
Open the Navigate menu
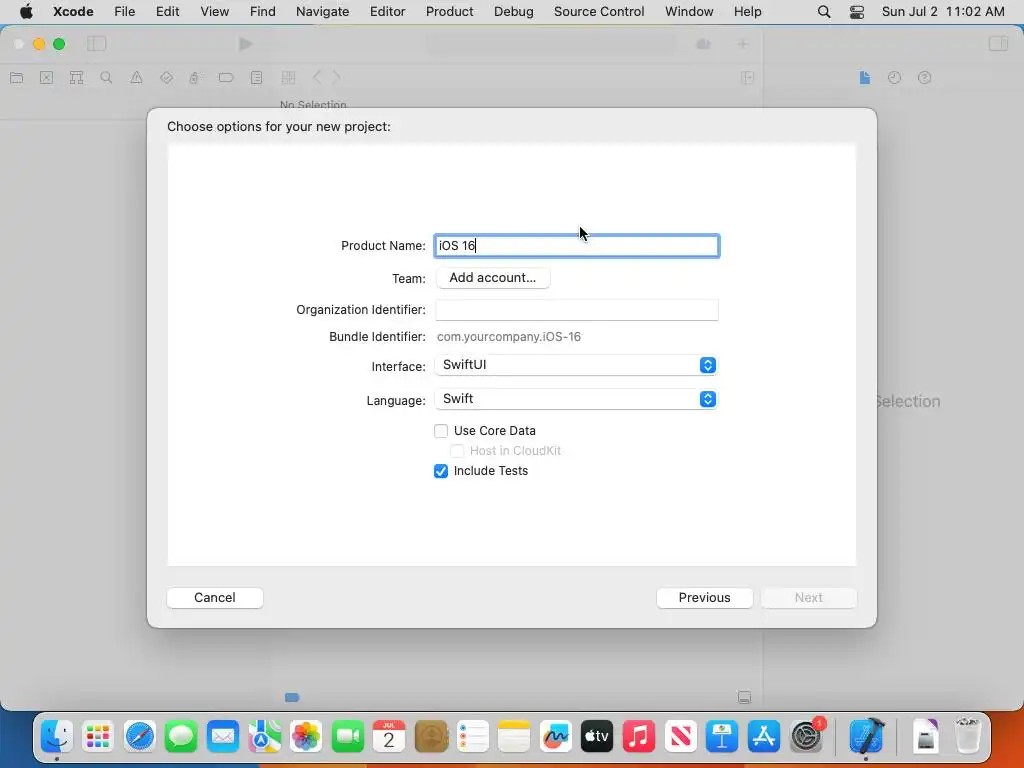tap(323, 12)
